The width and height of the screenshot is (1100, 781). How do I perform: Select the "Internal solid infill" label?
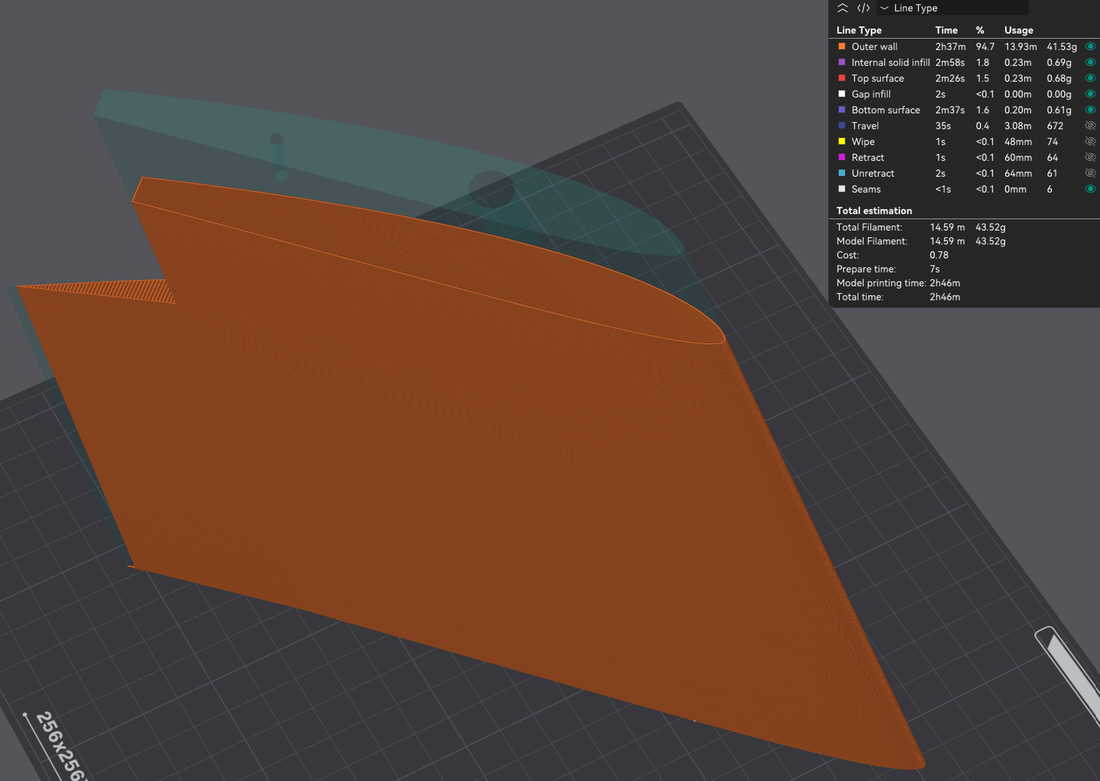(x=890, y=62)
